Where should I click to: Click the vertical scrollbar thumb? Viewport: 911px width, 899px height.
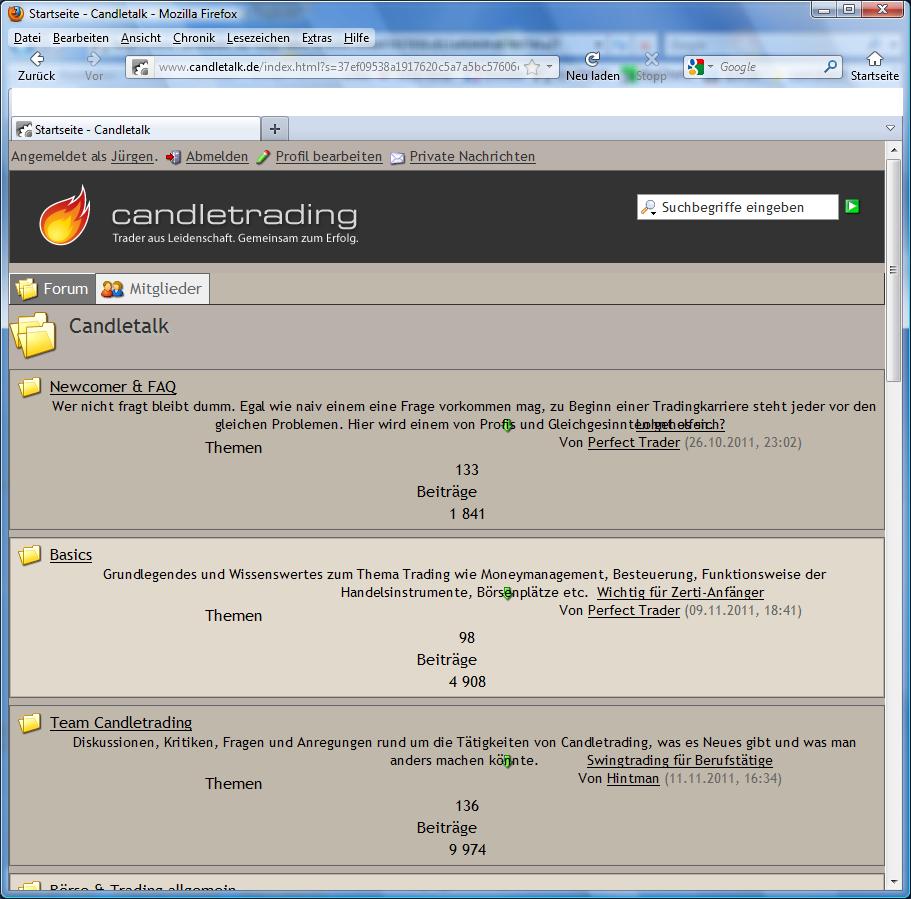pyautogui.click(x=894, y=270)
